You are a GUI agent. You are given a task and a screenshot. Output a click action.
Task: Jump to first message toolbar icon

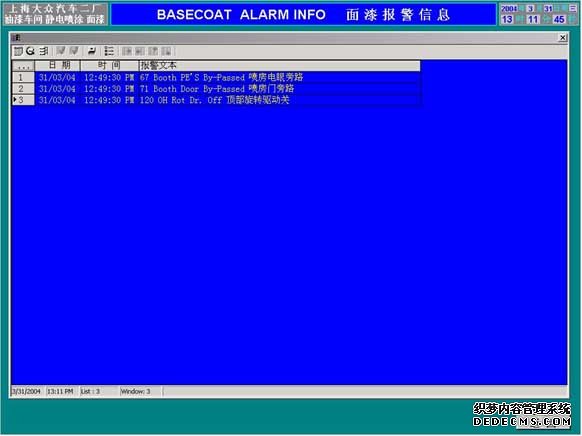(127, 51)
